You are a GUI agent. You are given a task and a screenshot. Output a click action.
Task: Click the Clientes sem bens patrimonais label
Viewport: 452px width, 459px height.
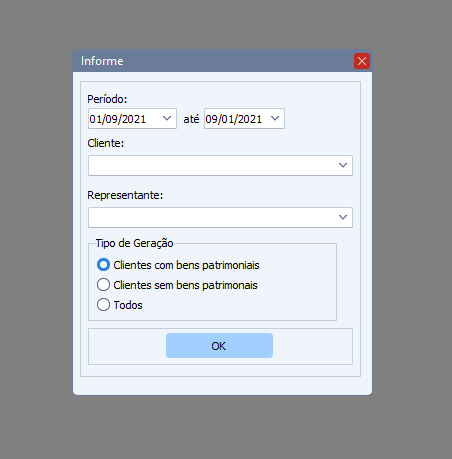tap(185, 285)
